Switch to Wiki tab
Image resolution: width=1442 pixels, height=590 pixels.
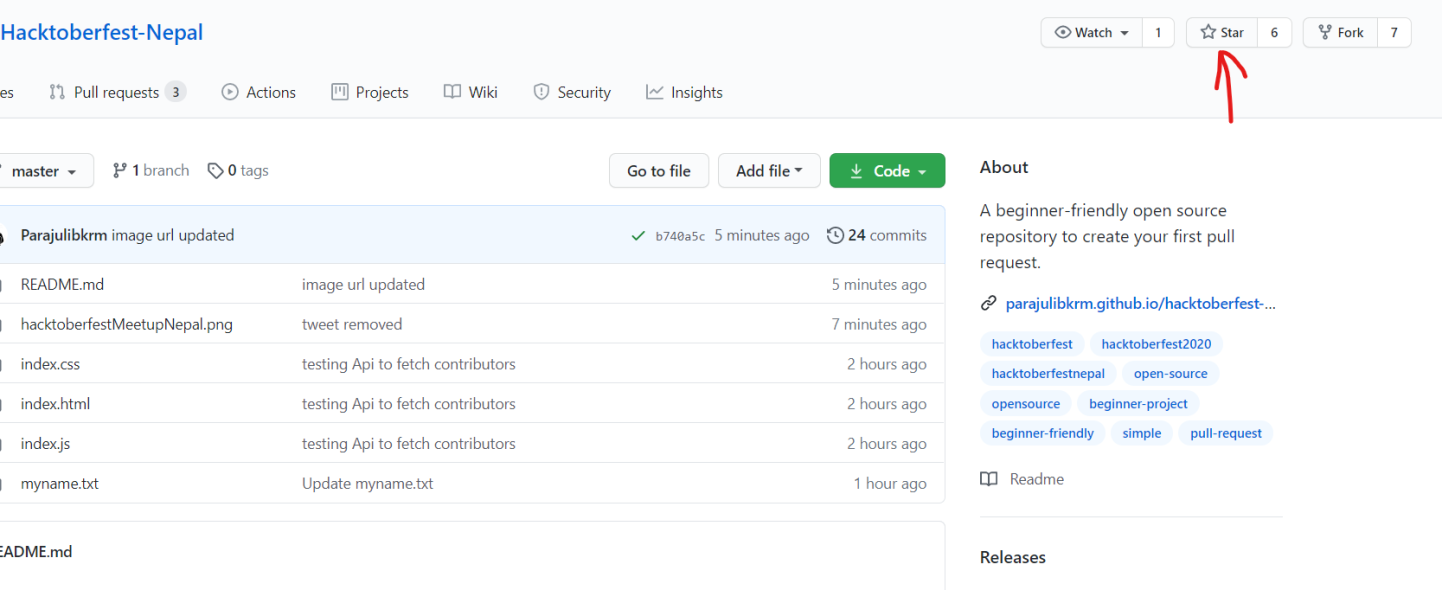click(471, 92)
